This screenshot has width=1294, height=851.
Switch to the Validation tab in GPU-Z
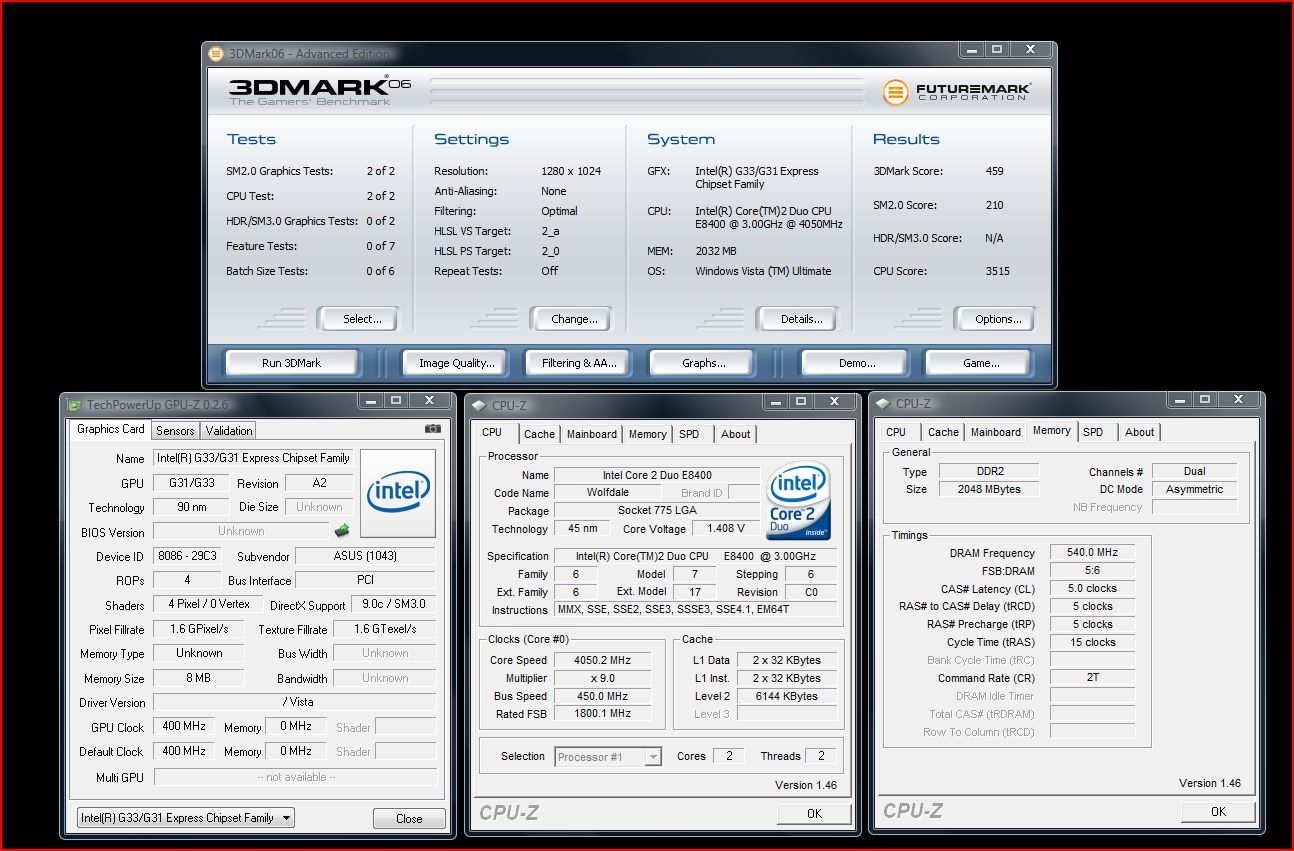click(229, 430)
